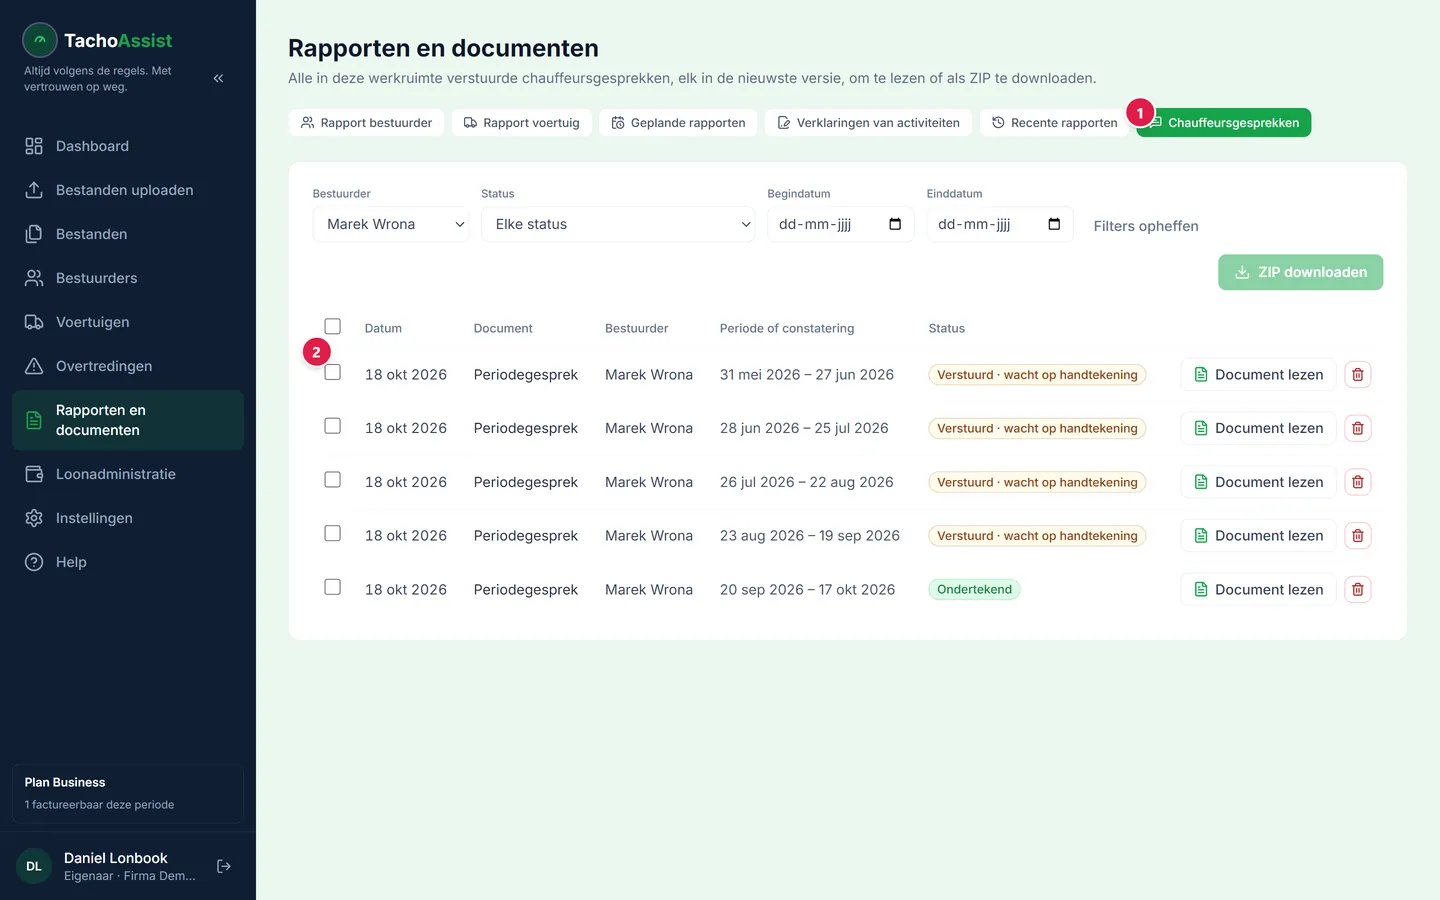
Task: Open the Einddatum calendar picker icon
Action: point(1054,224)
